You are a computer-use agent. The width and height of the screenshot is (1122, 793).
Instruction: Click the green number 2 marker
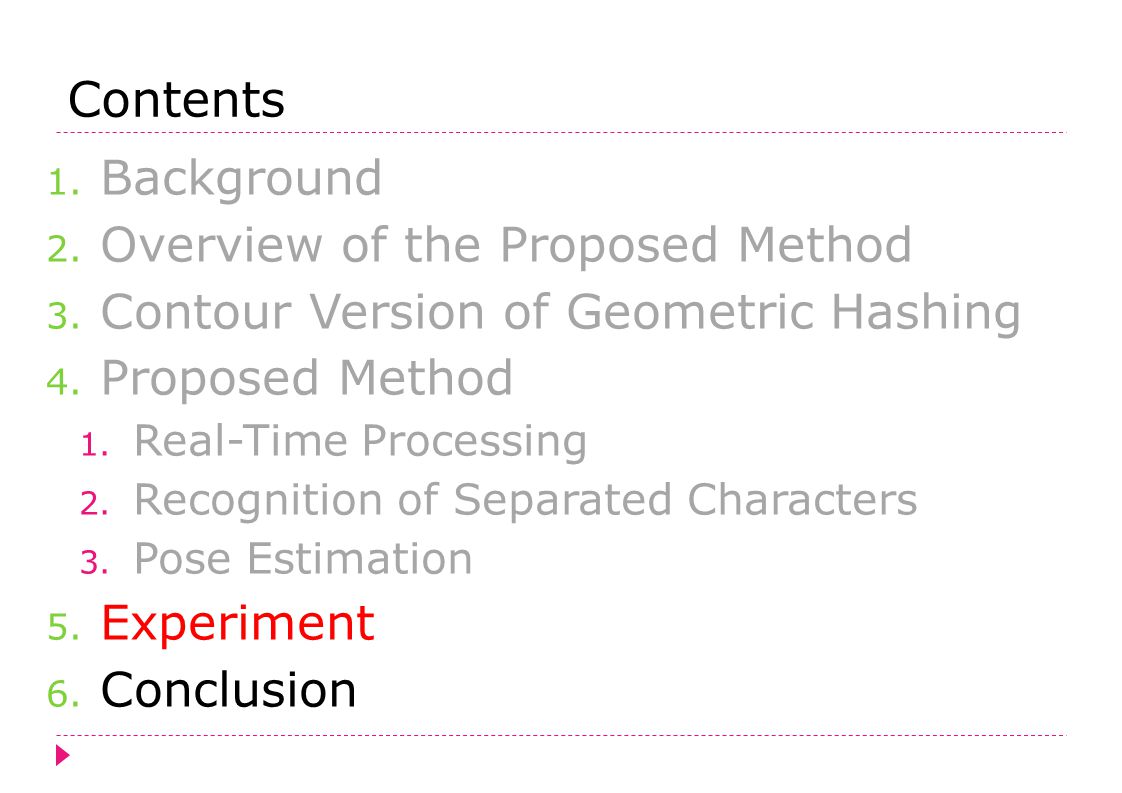[x=64, y=249]
